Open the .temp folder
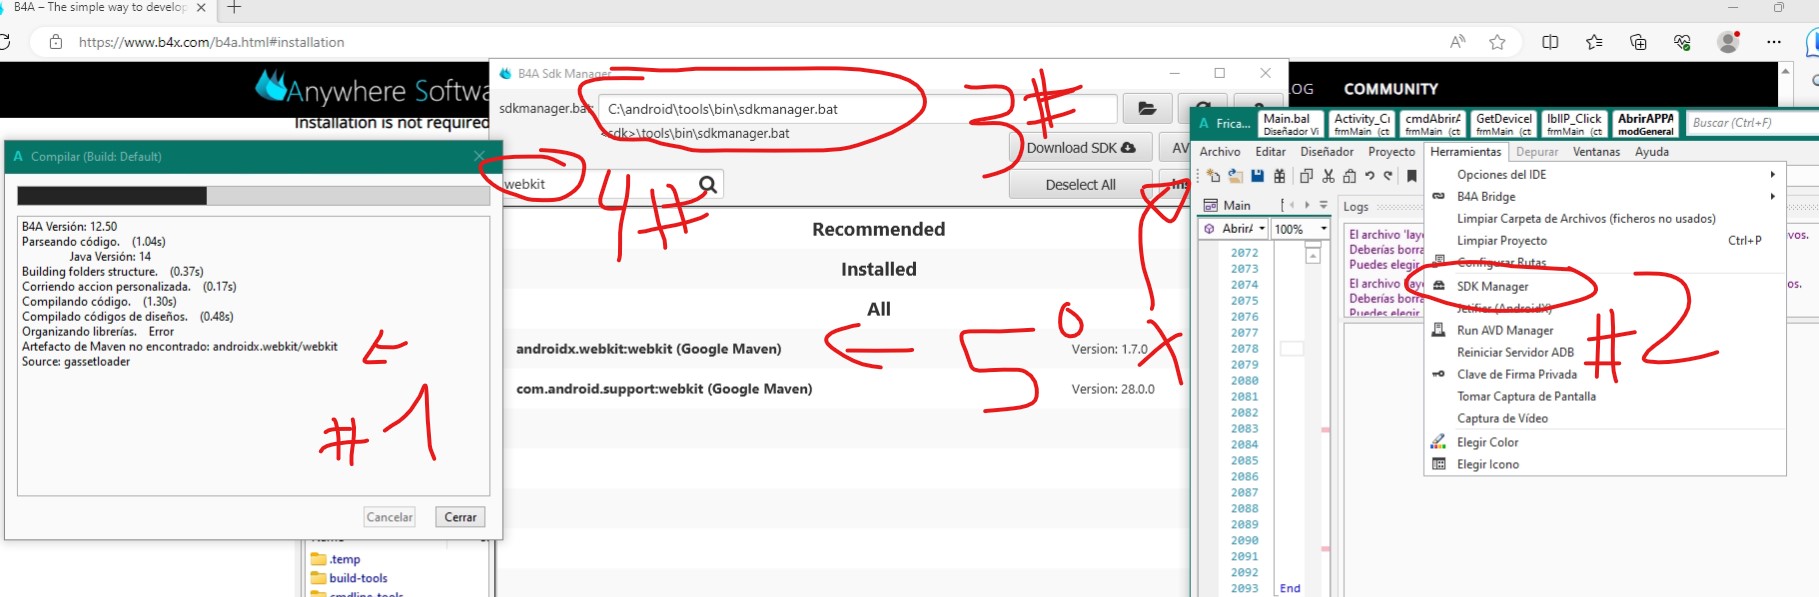The height and width of the screenshot is (597, 1819). point(336,559)
